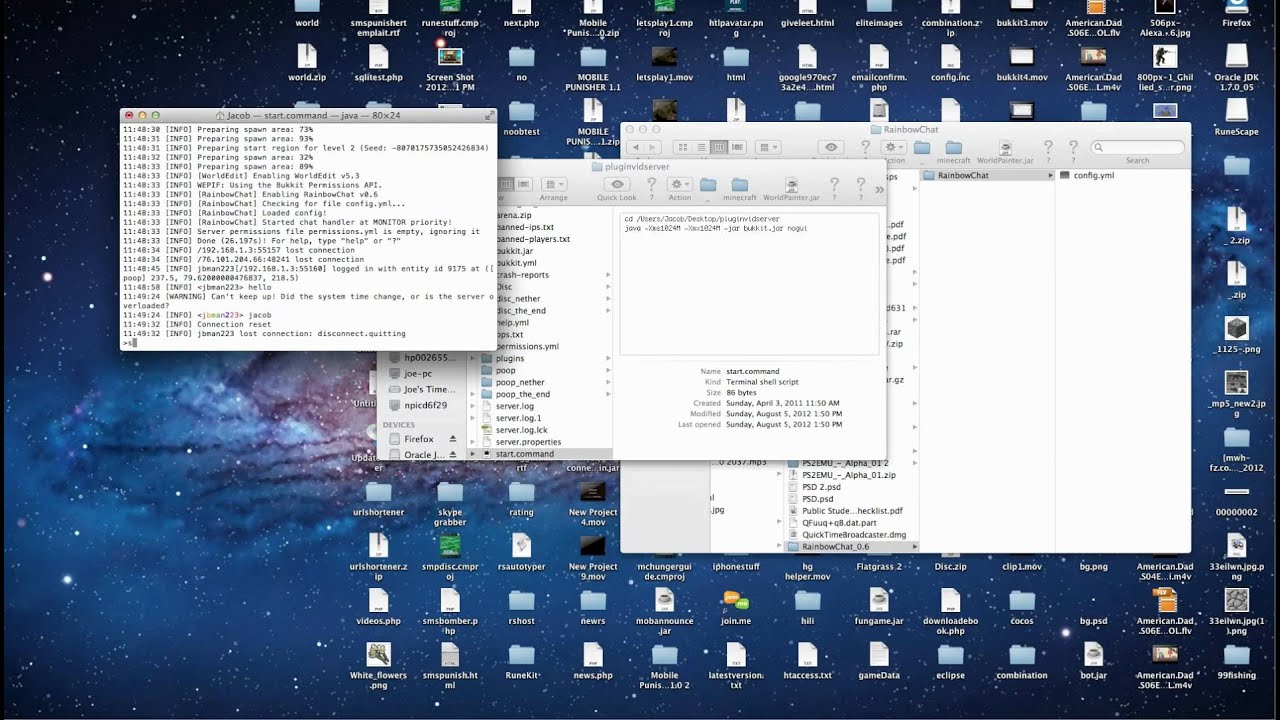Select RuneScape folder on the desktop

pos(1237,119)
